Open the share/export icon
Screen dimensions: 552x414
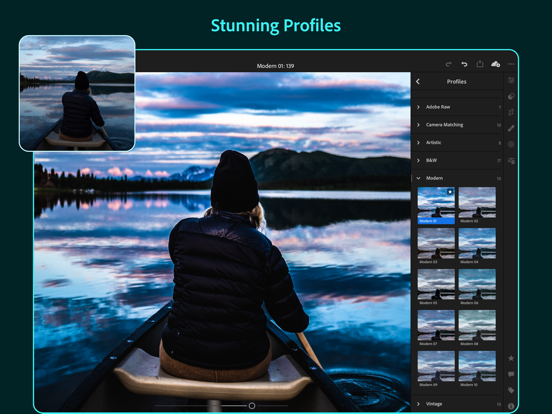480,64
